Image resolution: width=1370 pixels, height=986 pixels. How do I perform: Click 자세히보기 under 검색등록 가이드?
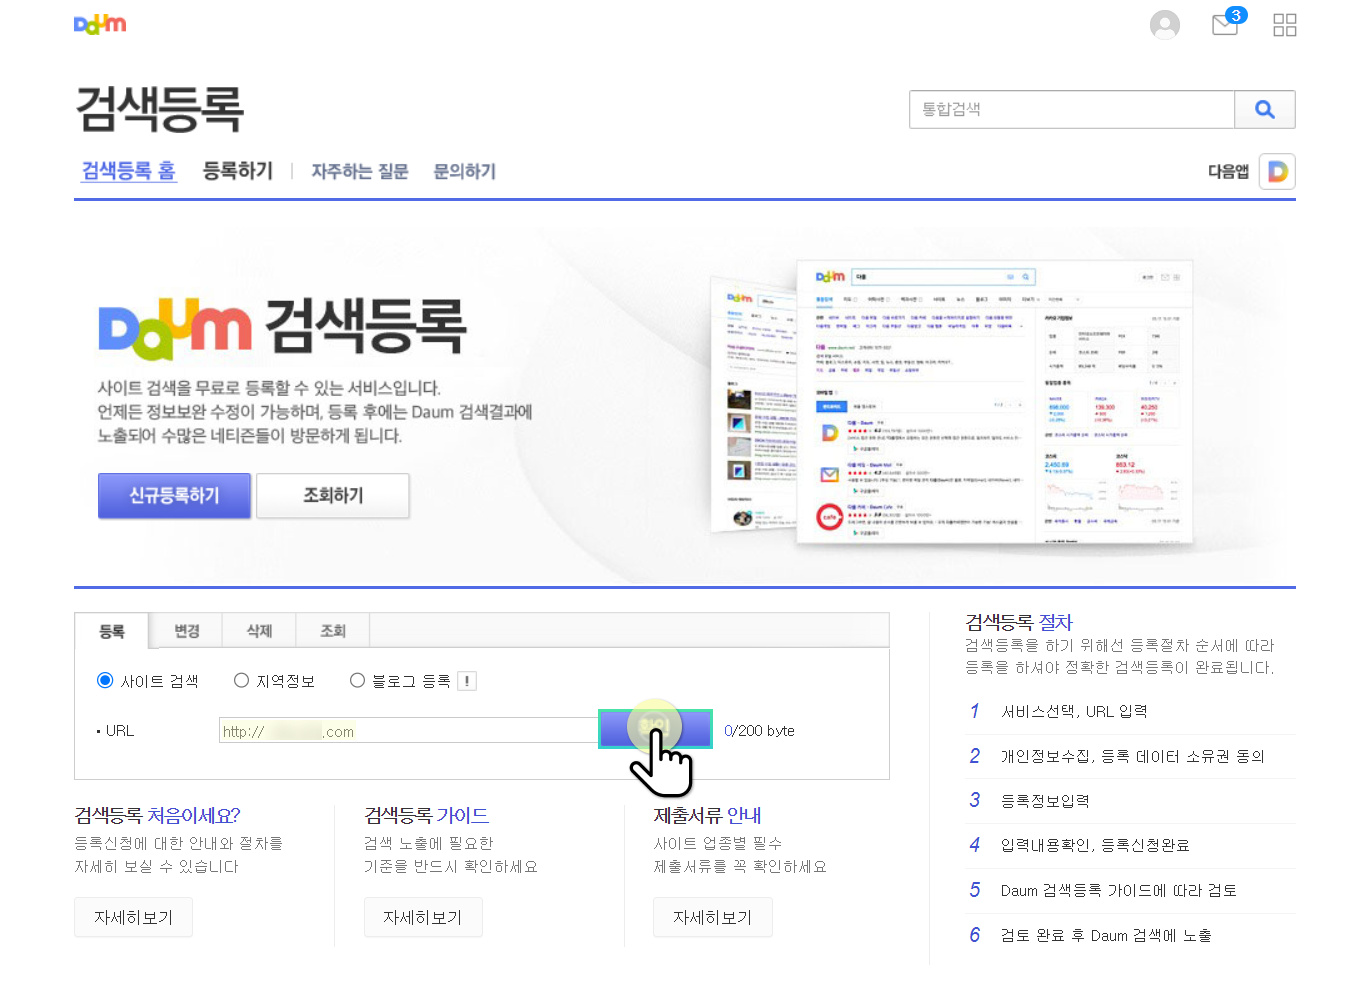423,917
